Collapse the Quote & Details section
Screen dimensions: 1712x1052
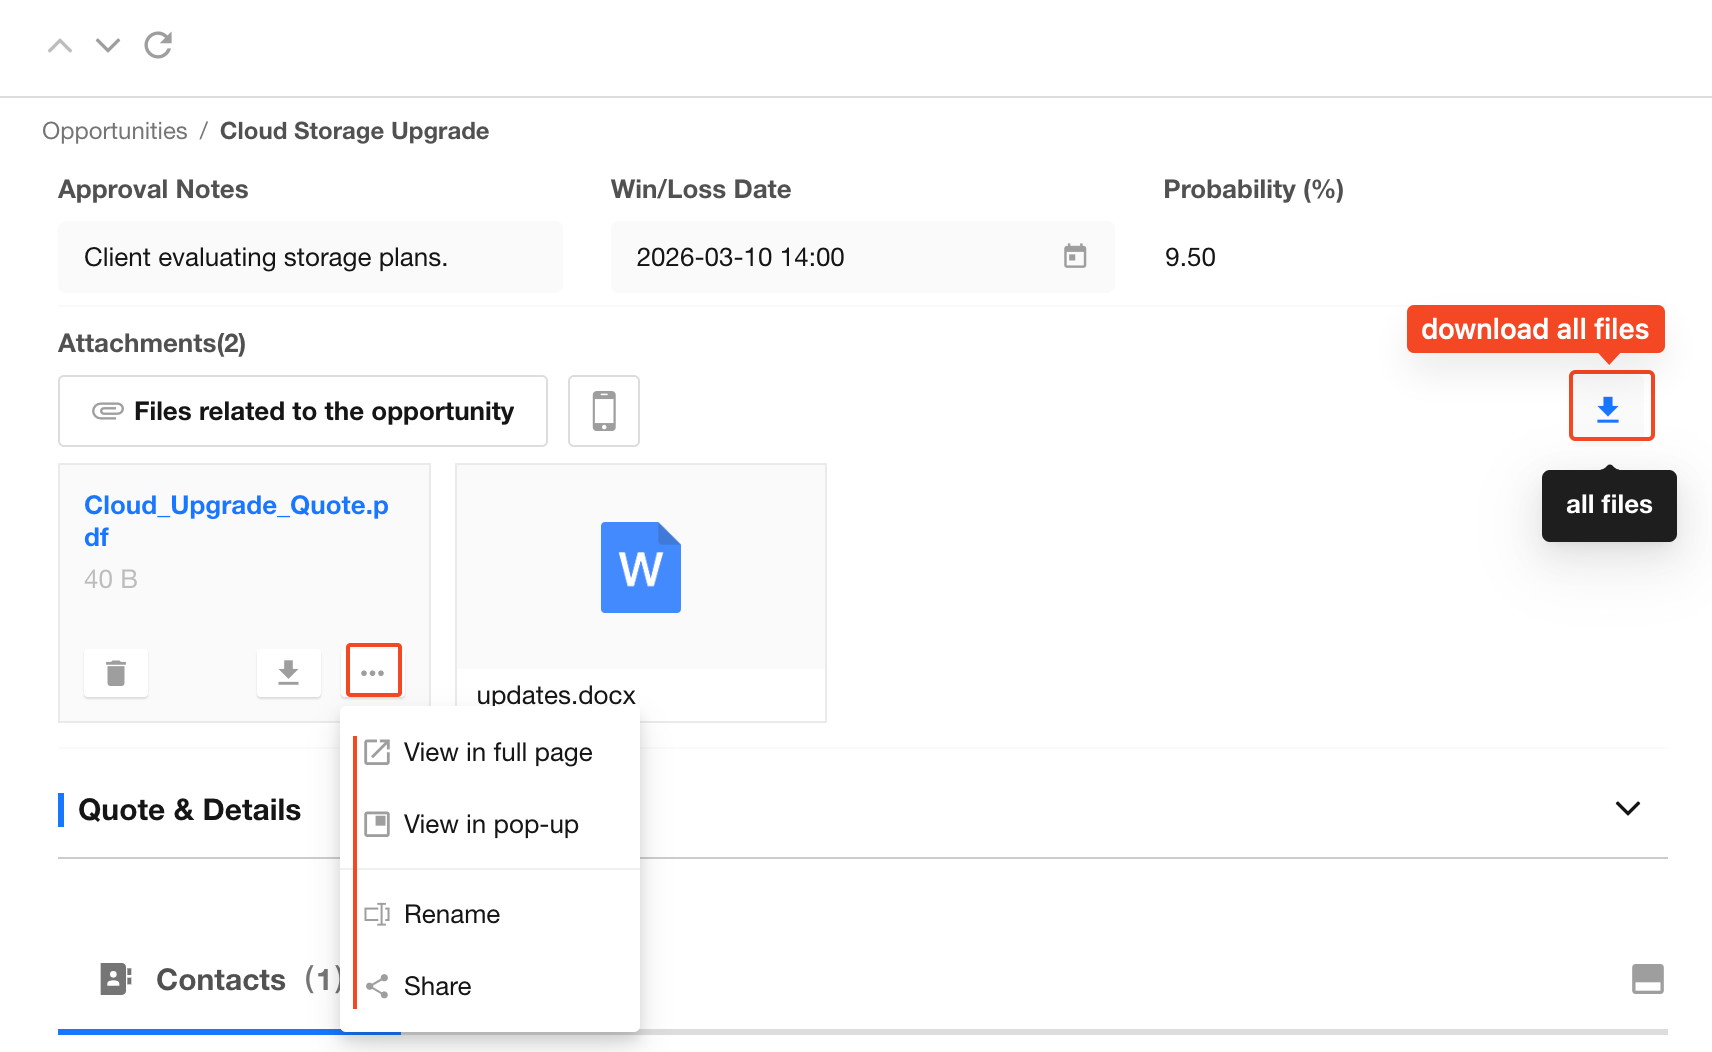point(1627,808)
